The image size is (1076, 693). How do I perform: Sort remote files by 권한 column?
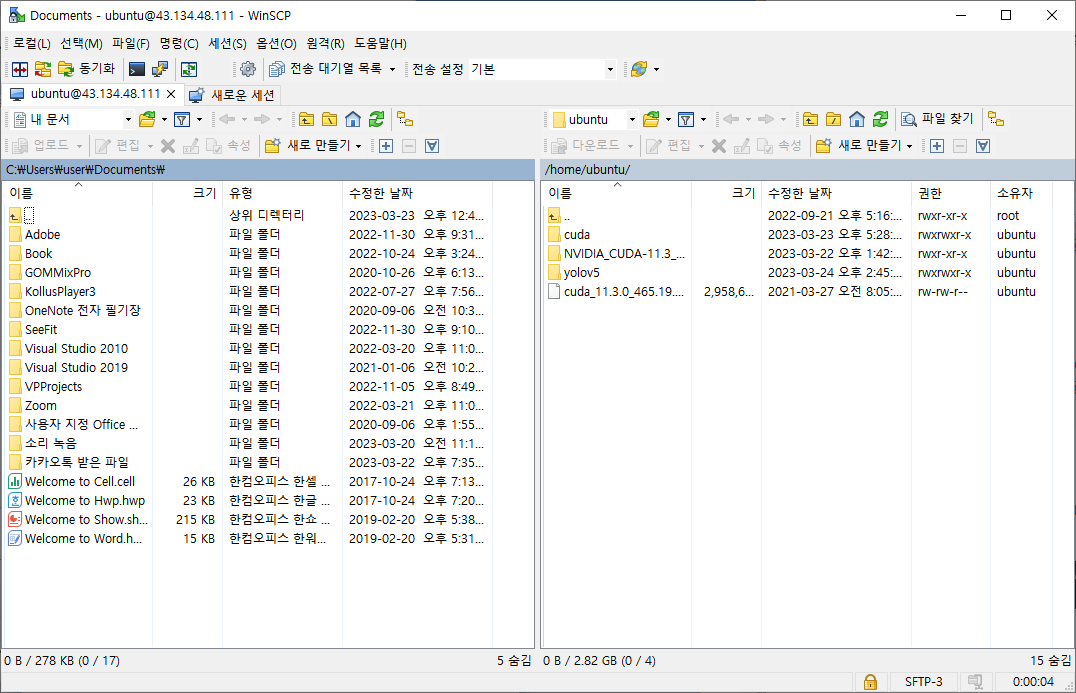point(950,193)
